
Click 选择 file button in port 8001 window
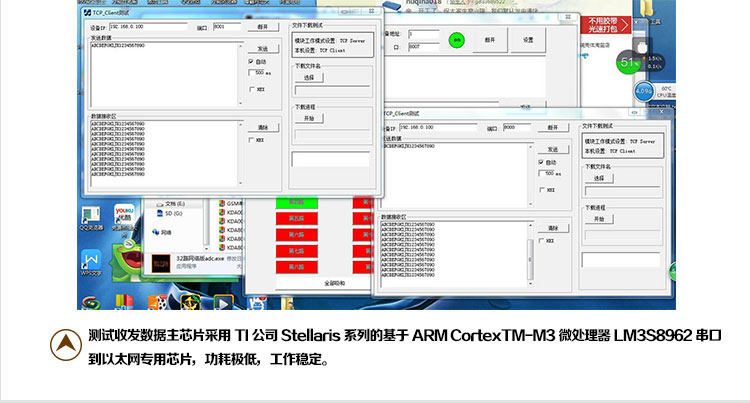point(309,77)
